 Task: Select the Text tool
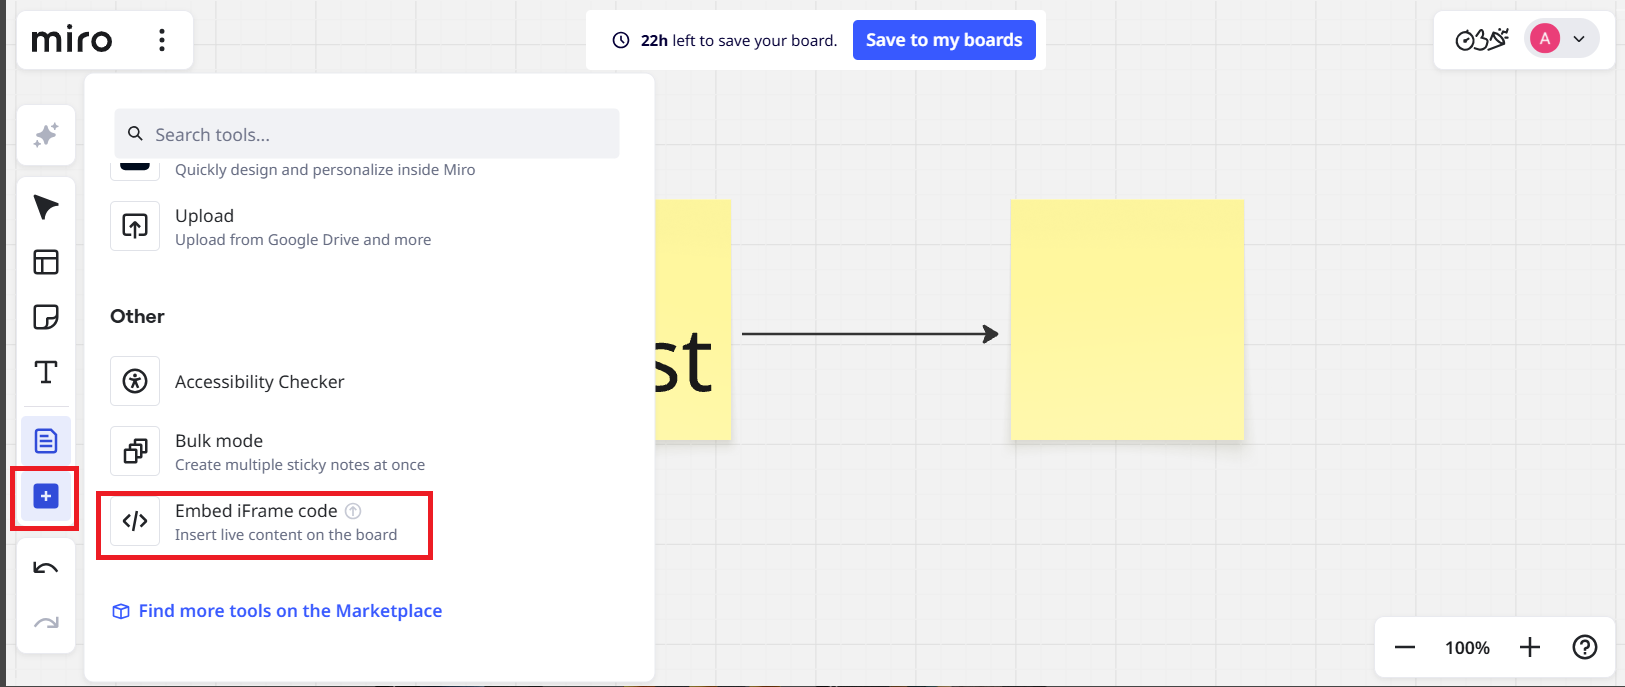click(x=46, y=372)
